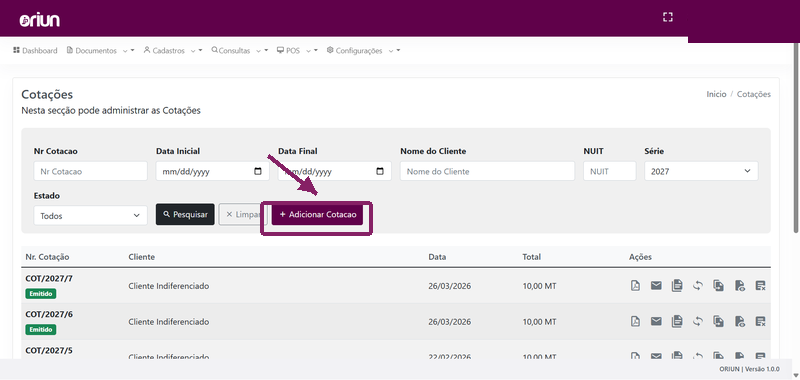Image resolution: width=800 pixels, height=380 pixels.
Task: Email quotation COT/2027/6 via envelope icon
Action: pos(656,321)
